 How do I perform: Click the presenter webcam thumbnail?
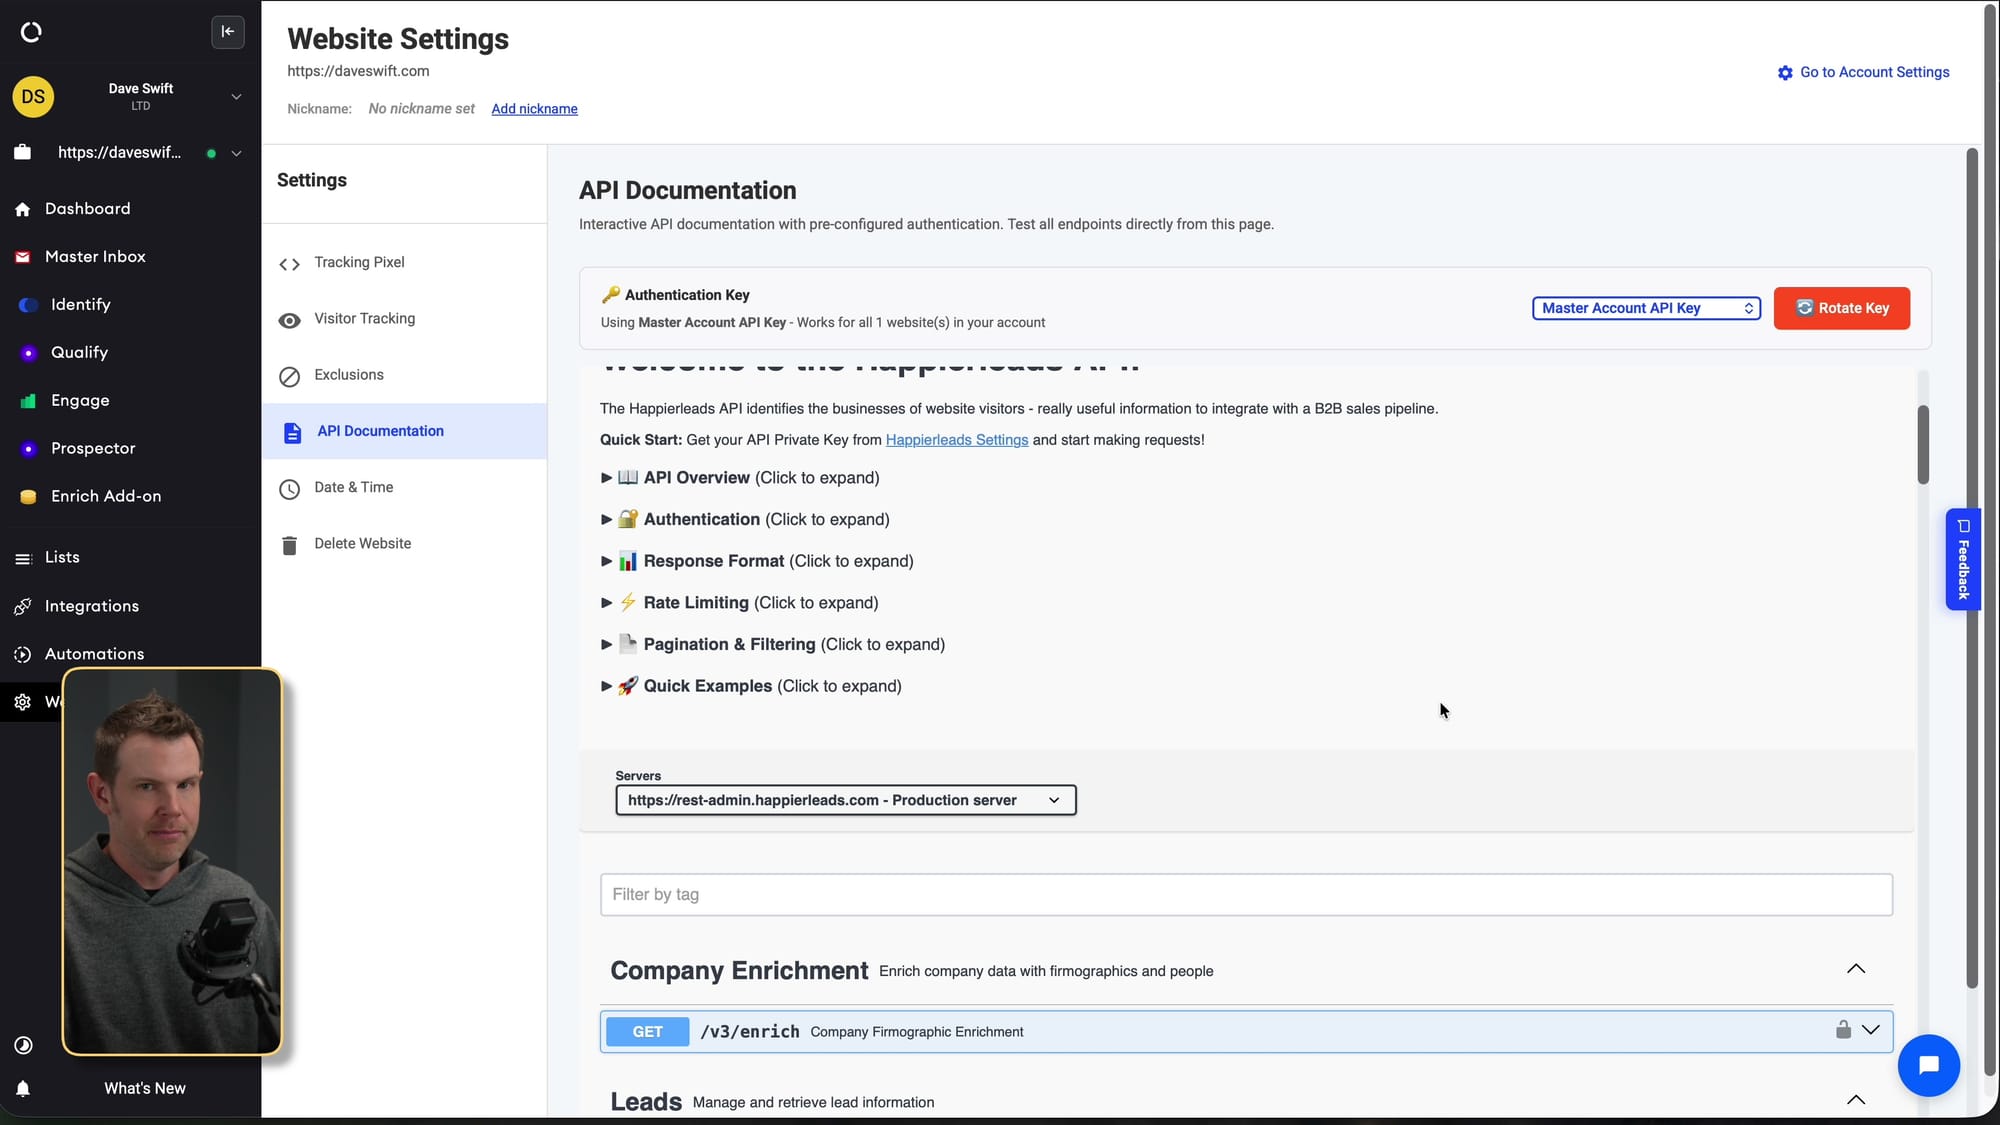pos(172,861)
